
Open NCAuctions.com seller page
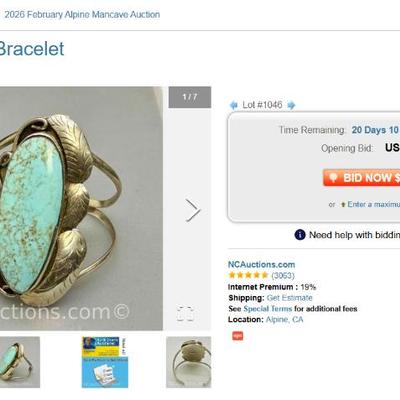pos(261,265)
